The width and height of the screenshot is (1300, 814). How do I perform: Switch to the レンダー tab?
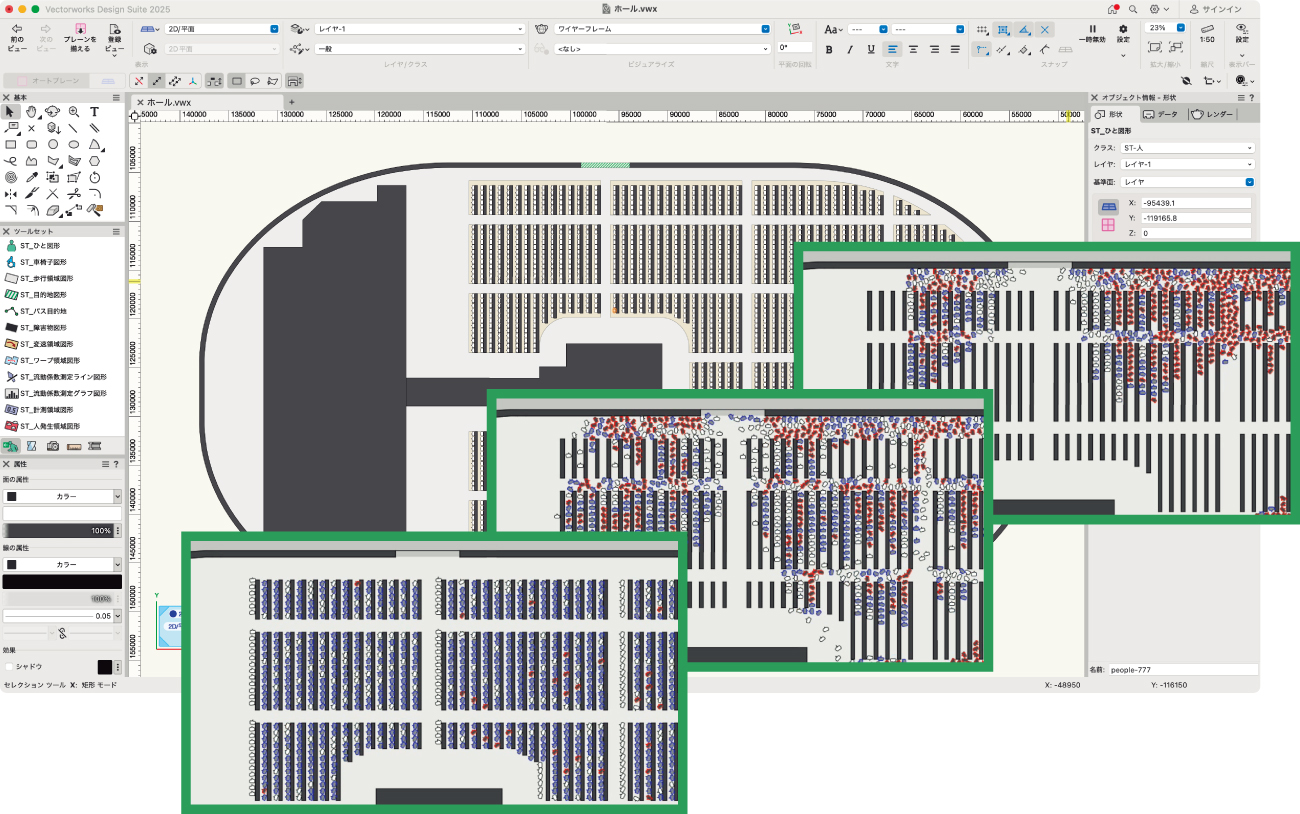tap(1211, 115)
